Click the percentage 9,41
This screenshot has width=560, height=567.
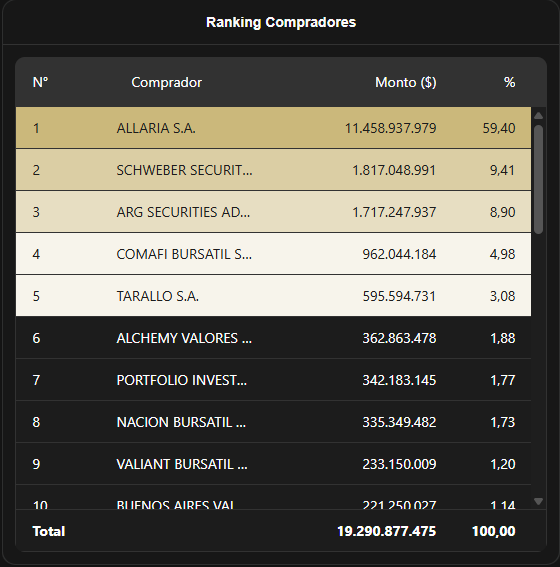pyautogui.click(x=503, y=170)
